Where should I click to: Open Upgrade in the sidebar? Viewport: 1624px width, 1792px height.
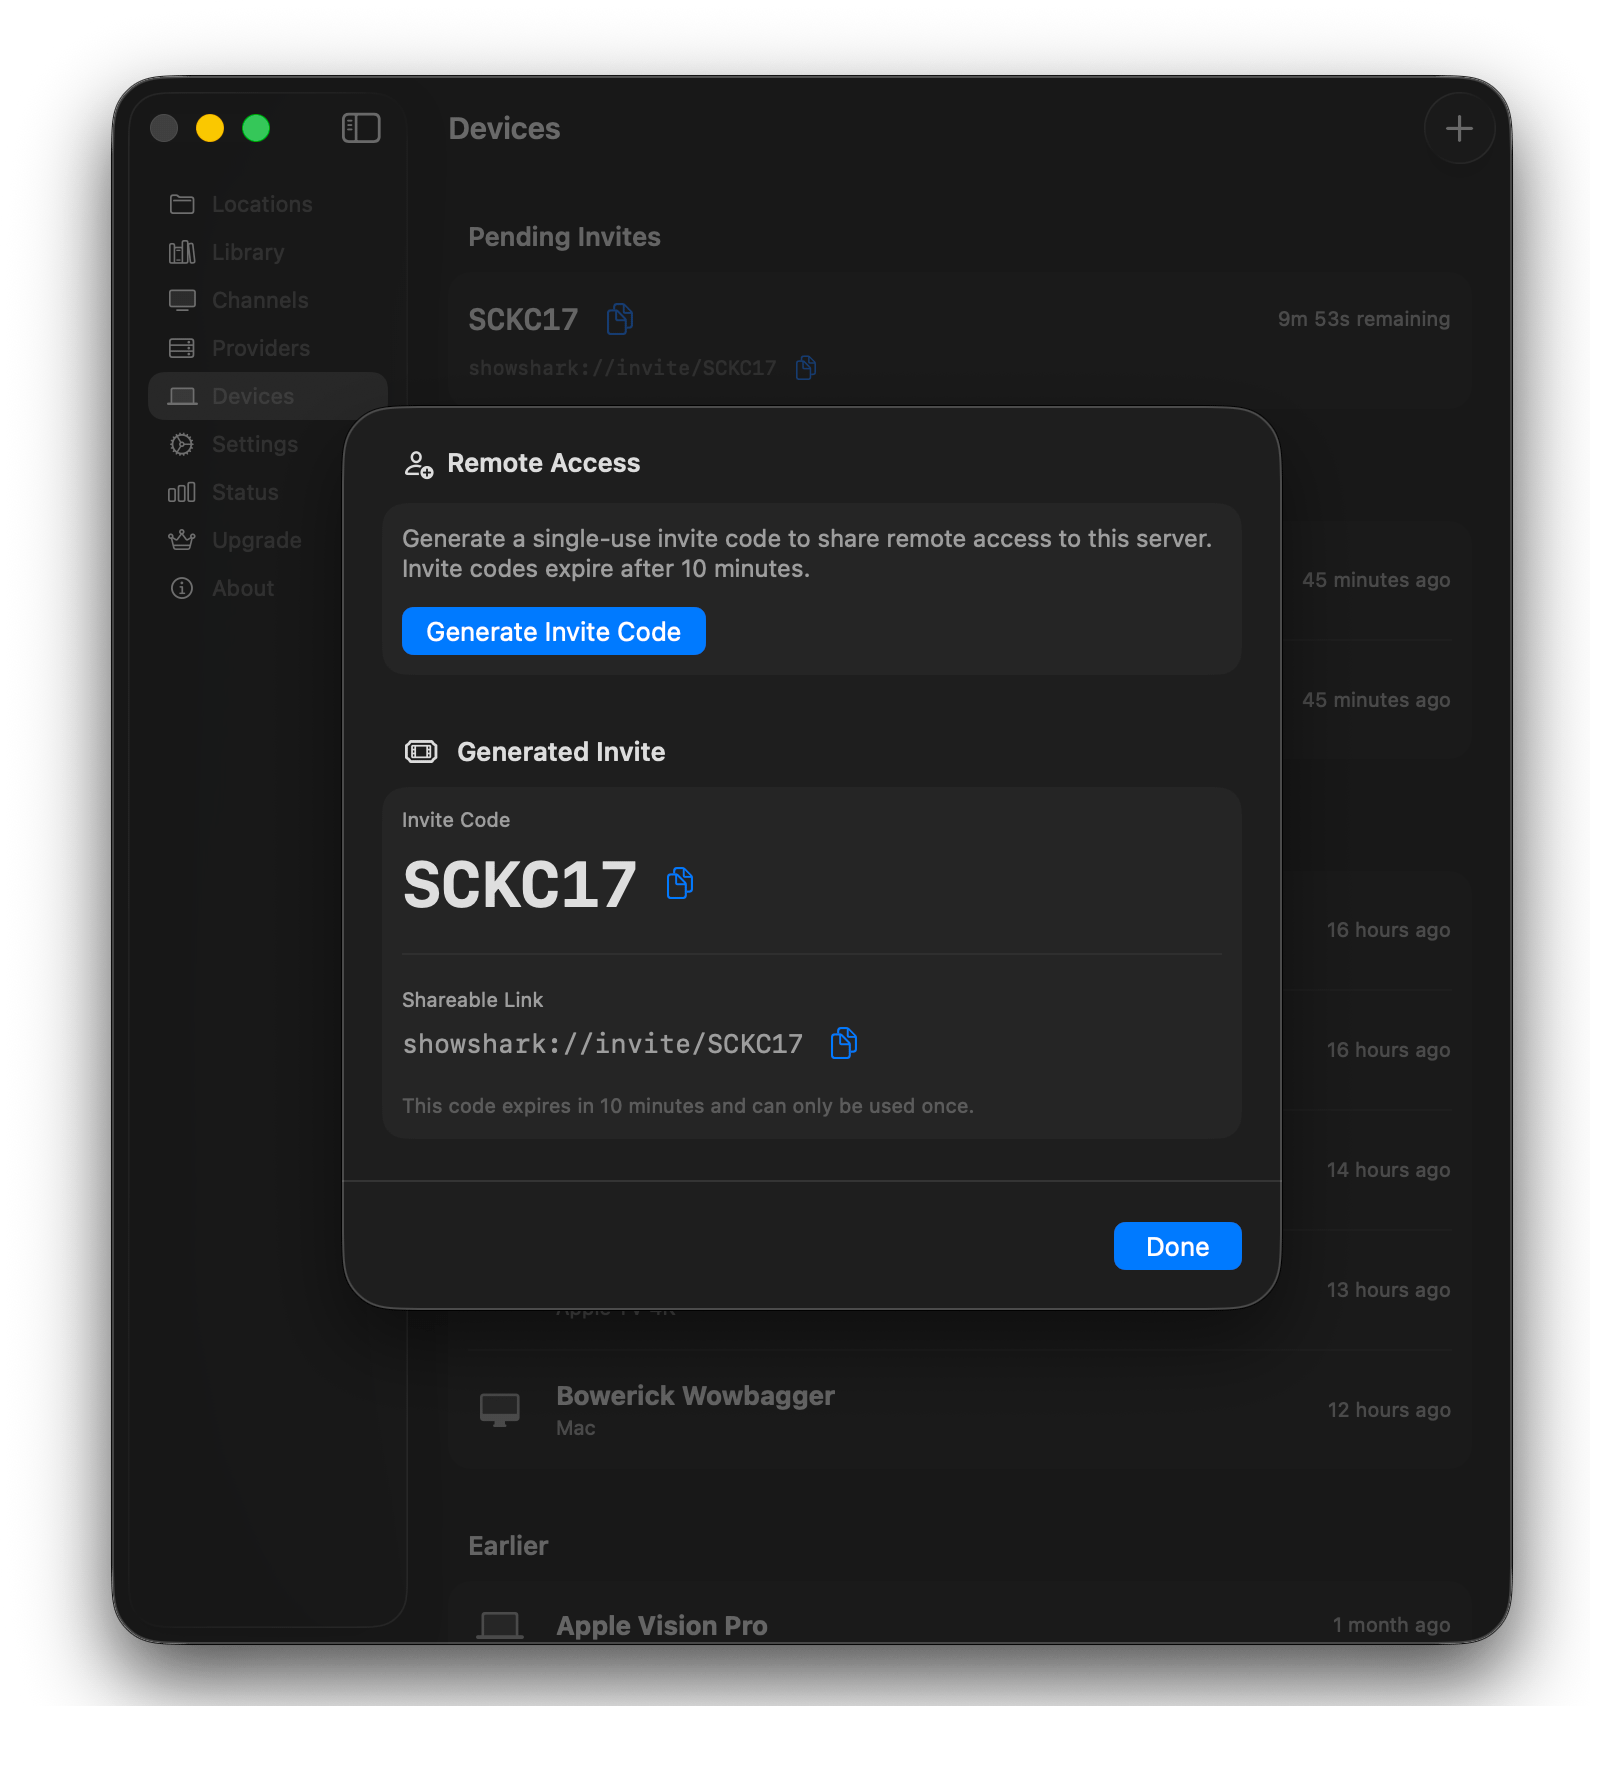(257, 540)
